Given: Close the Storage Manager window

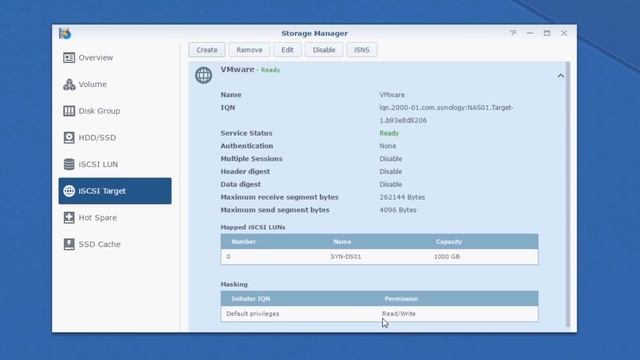Looking at the screenshot, I should coord(564,33).
